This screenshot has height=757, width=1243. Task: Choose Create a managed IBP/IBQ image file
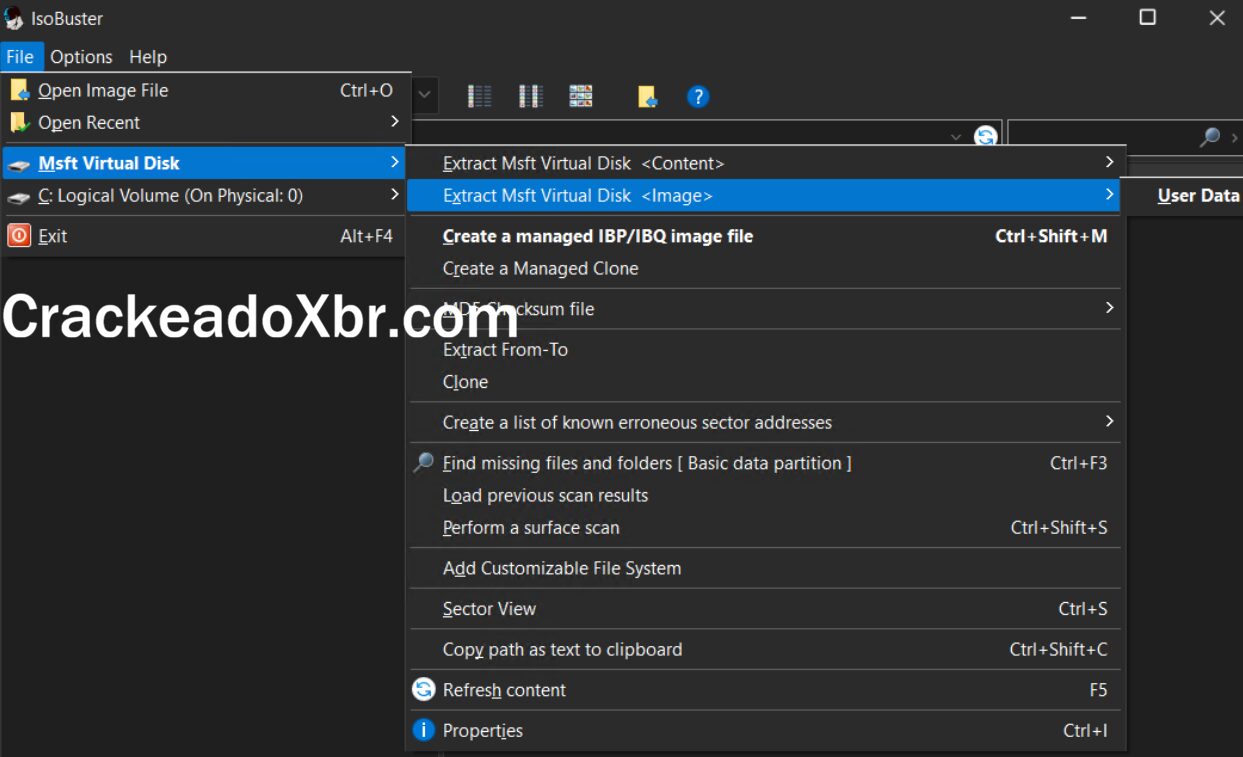pos(765,236)
